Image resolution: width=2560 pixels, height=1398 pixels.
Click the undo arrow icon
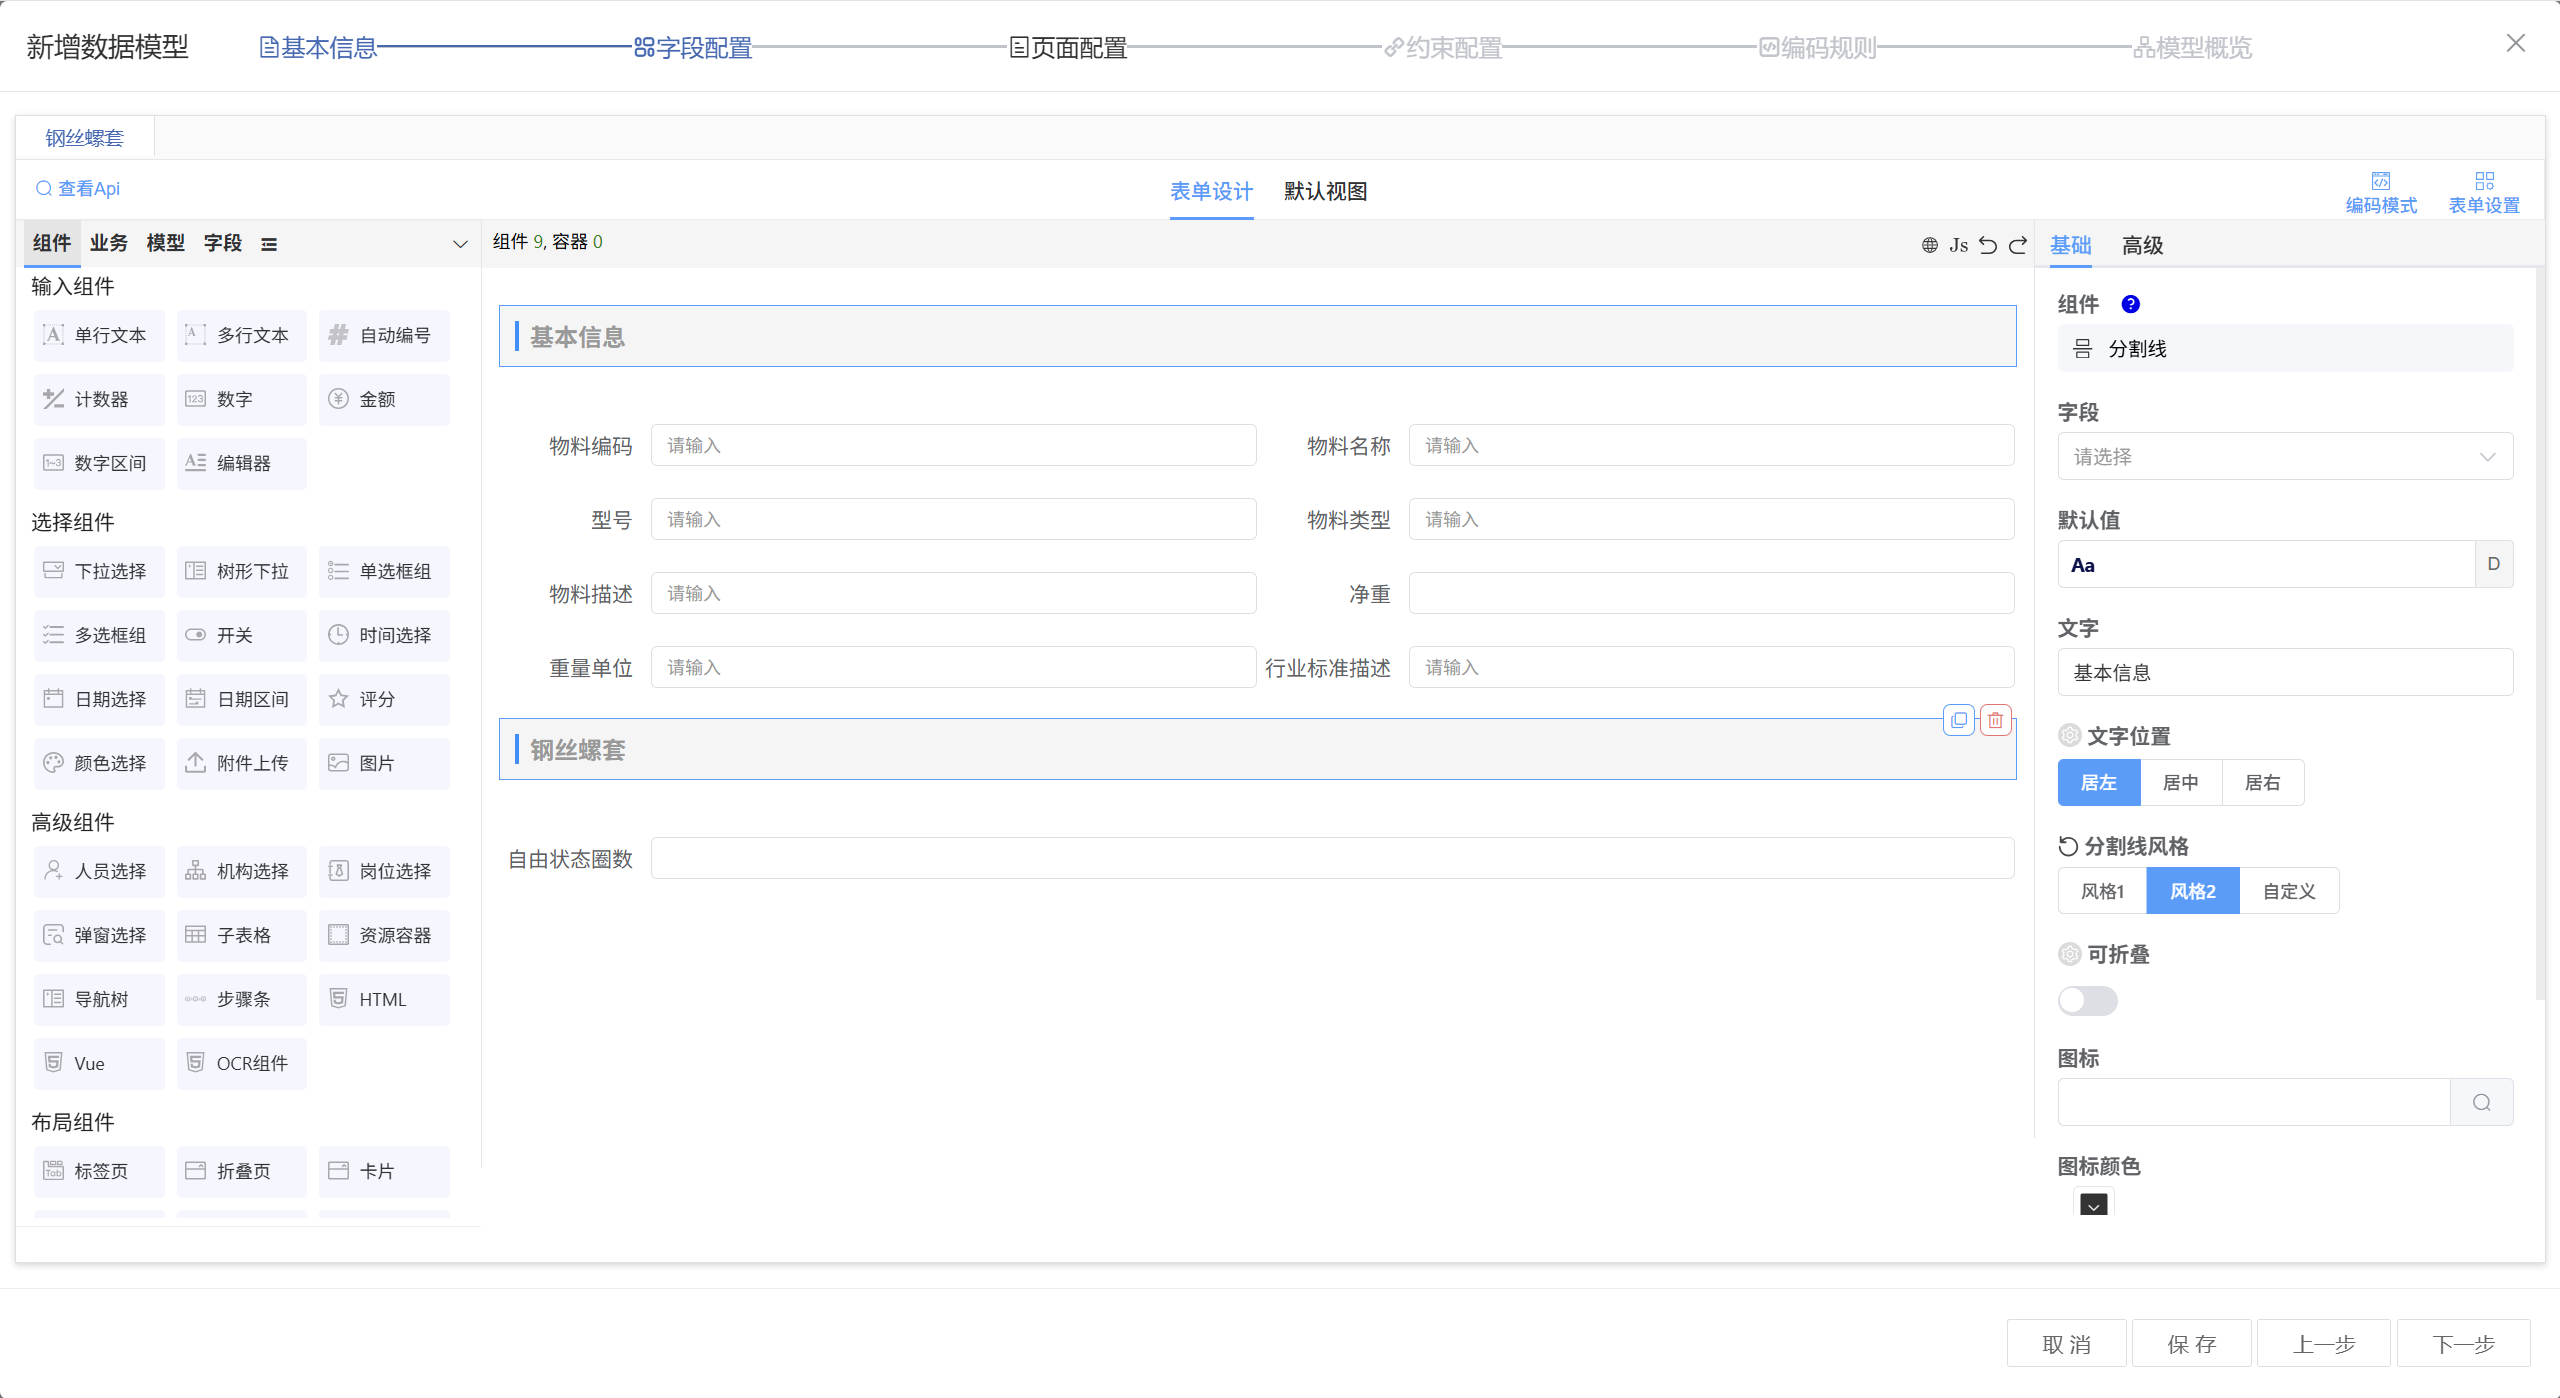(1988, 245)
